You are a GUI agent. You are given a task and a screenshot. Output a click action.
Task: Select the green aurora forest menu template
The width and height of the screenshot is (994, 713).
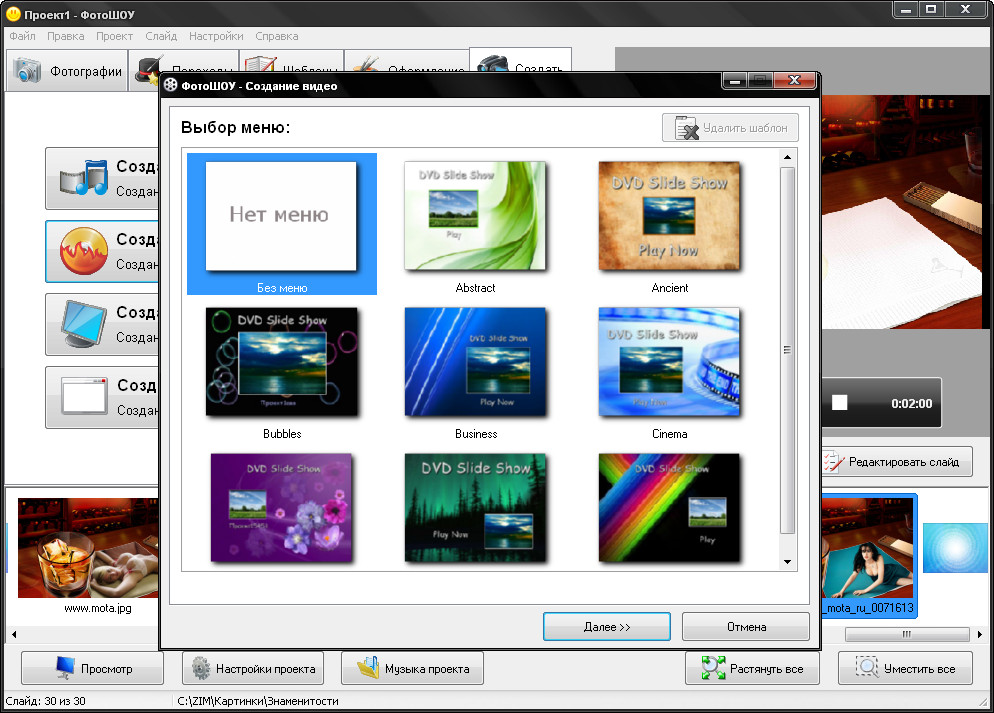click(475, 508)
